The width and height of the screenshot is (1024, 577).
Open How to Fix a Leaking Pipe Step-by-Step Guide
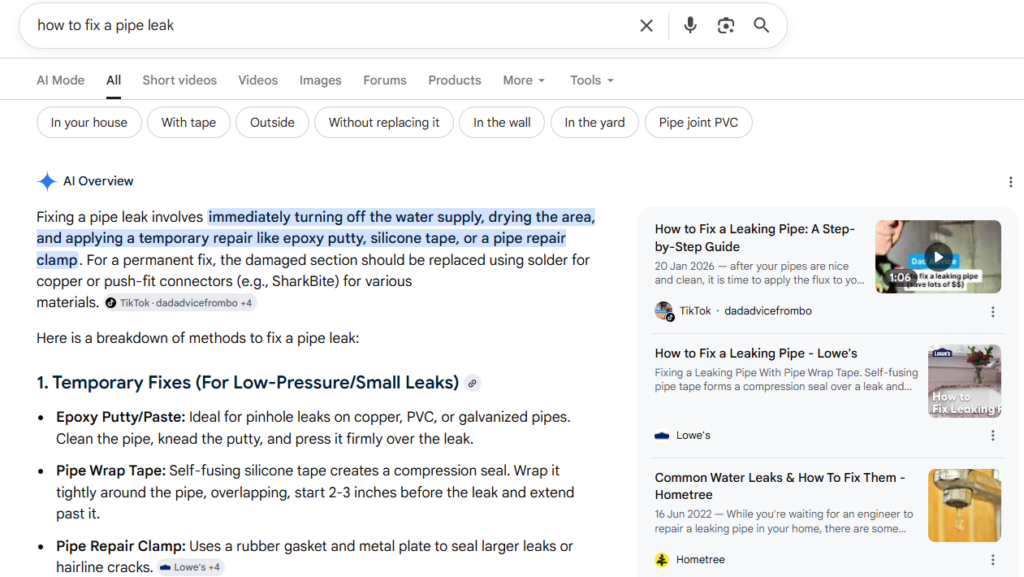755,238
